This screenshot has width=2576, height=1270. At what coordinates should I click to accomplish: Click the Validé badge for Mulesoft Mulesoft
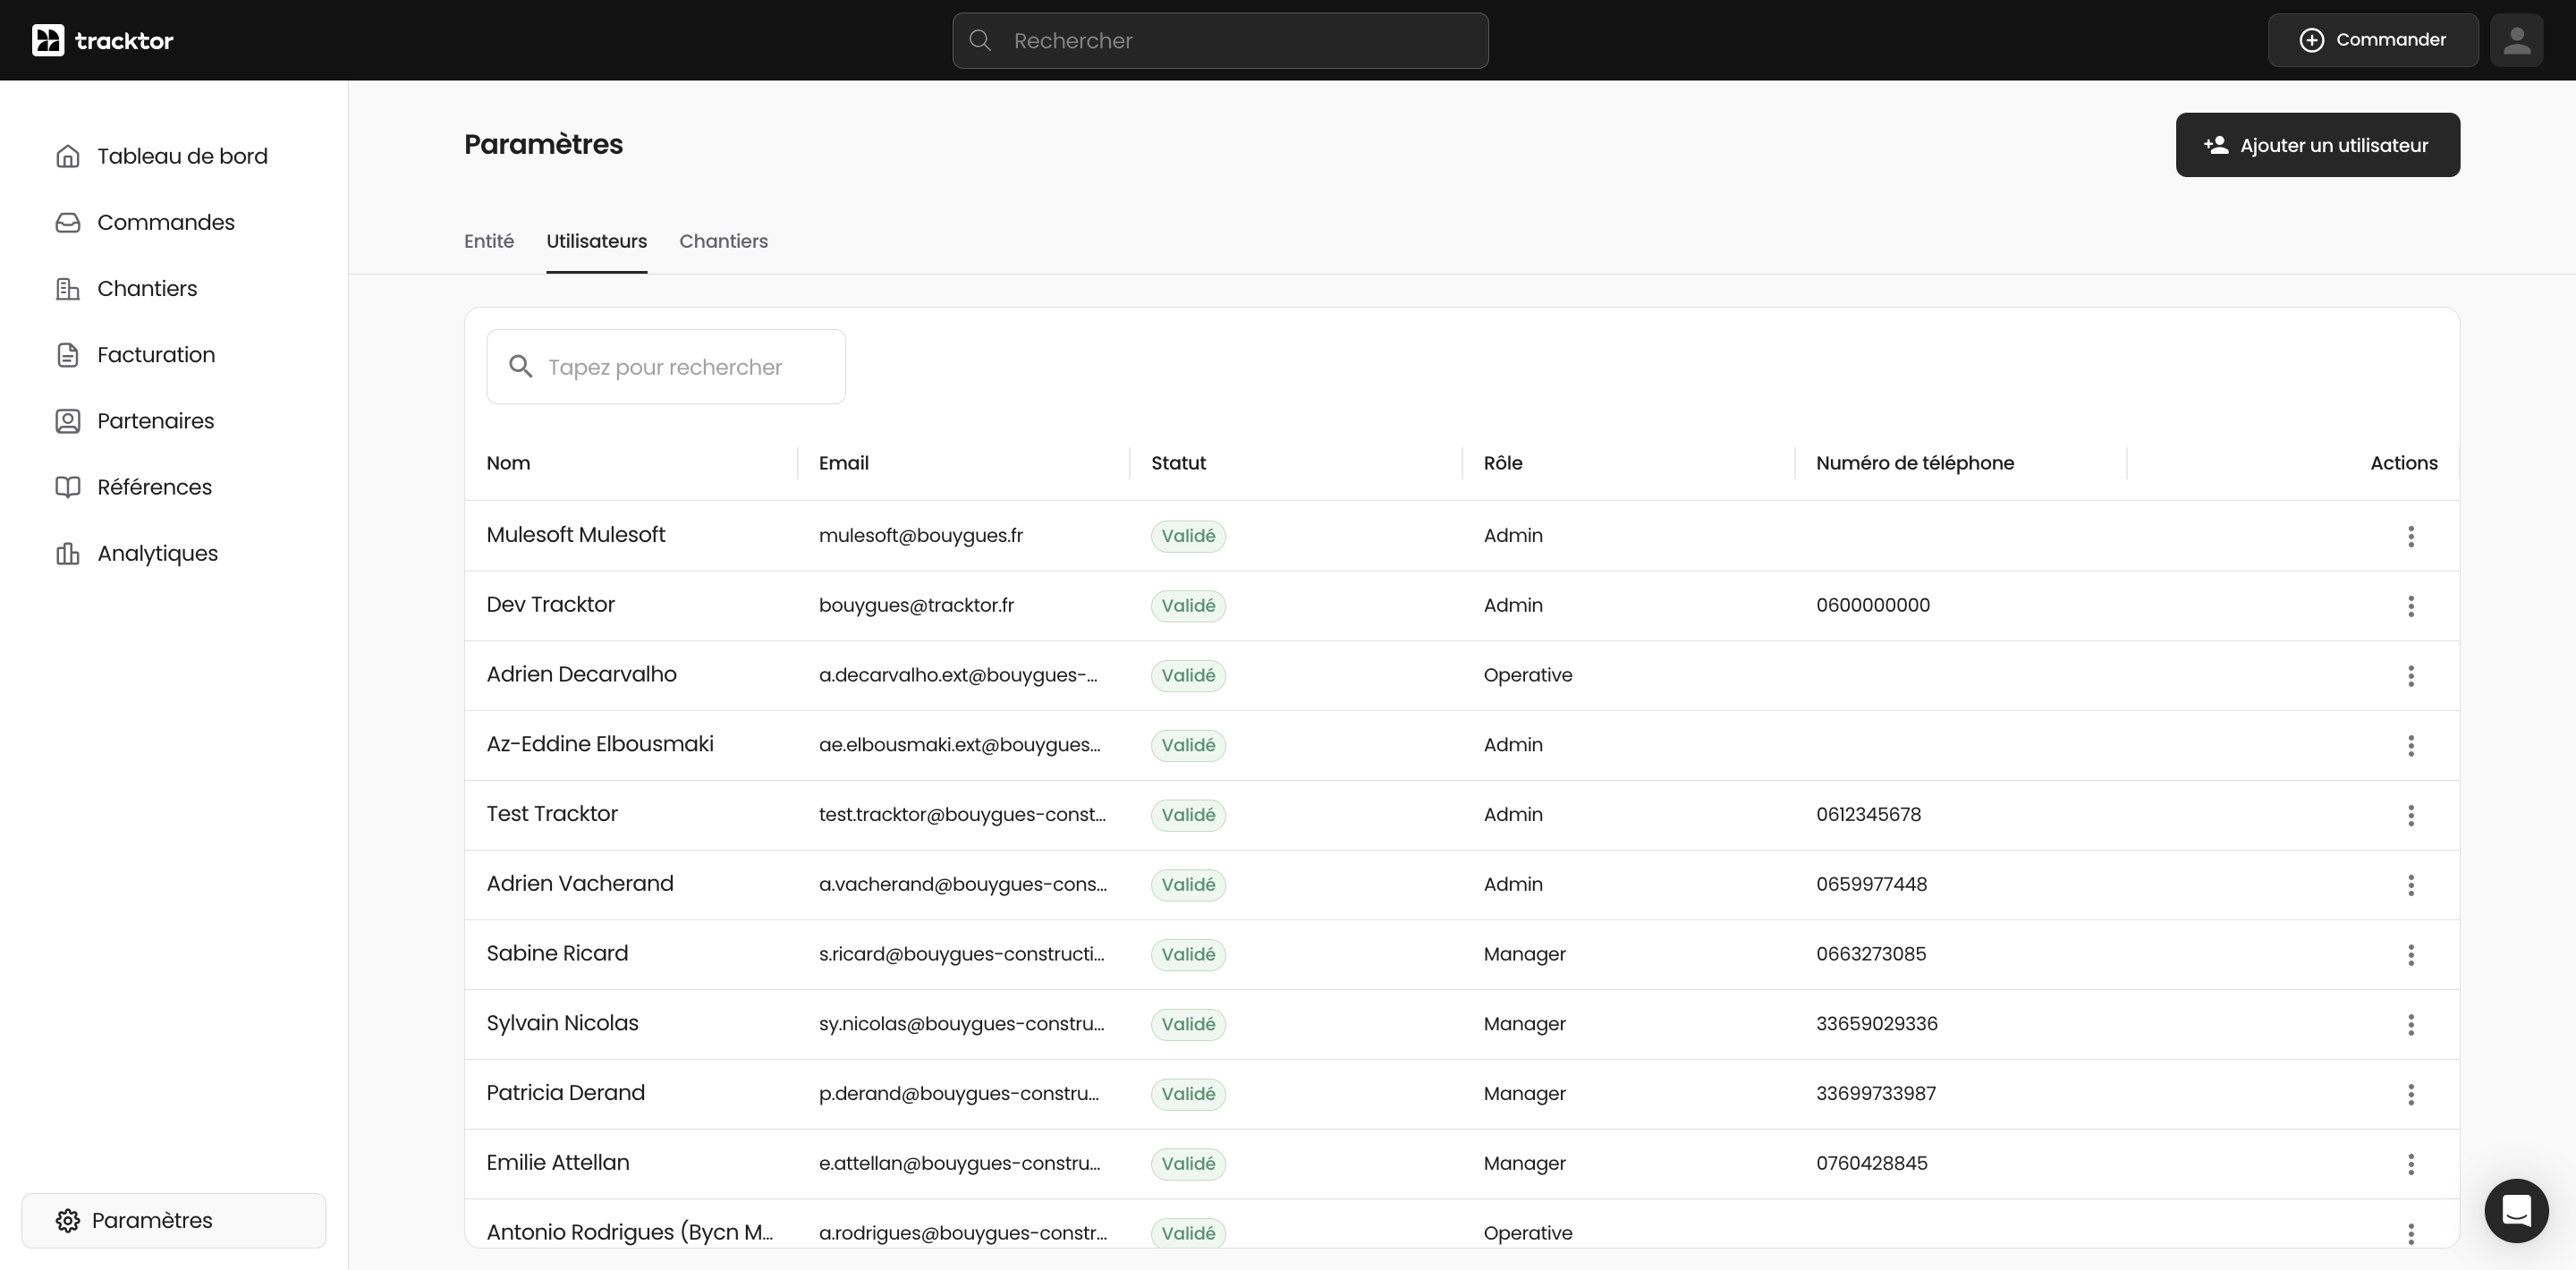click(x=1188, y=536)
